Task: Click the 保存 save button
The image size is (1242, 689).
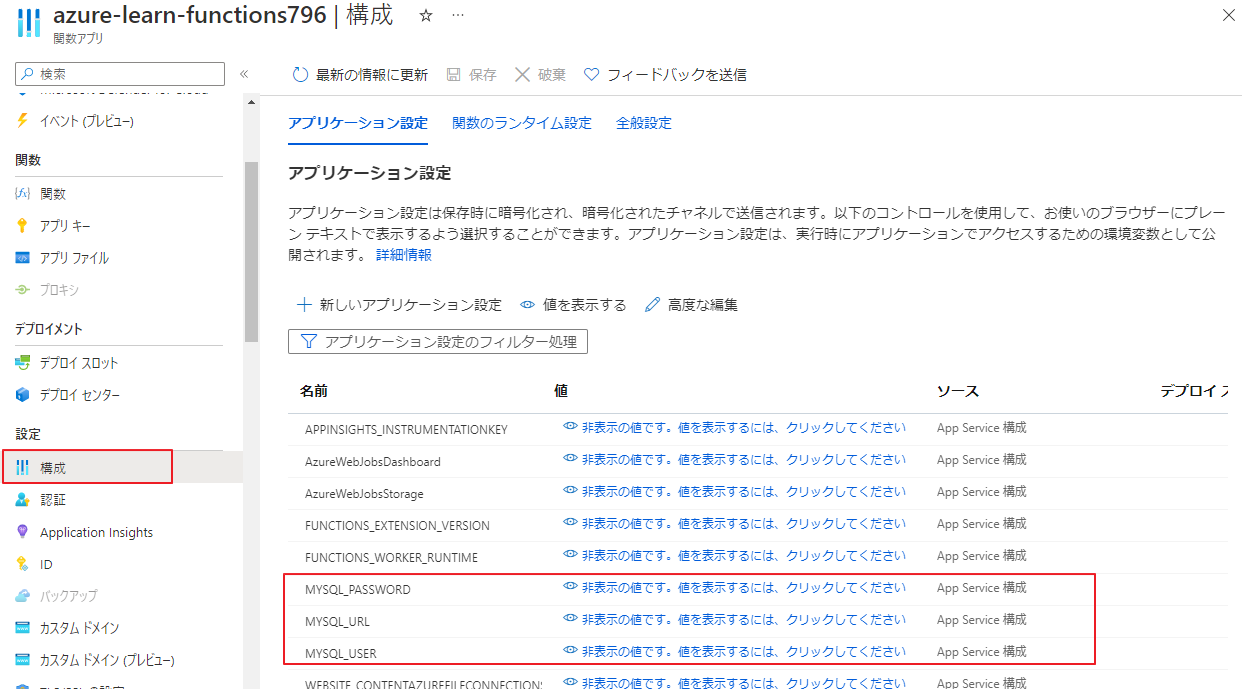Action: click(x=471, y=75)
